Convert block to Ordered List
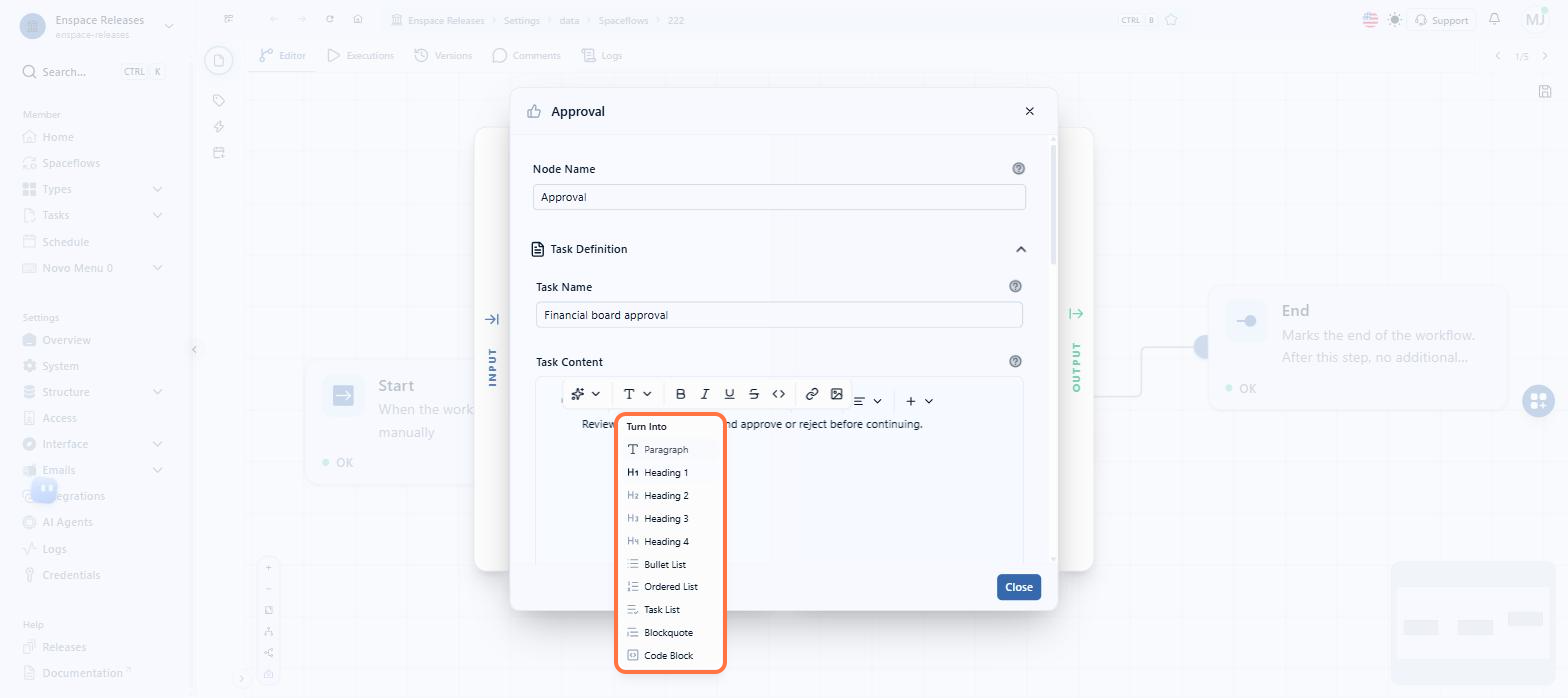Image resolution: width=1568 pixels, height=698 pixels. tap(669, 587)
